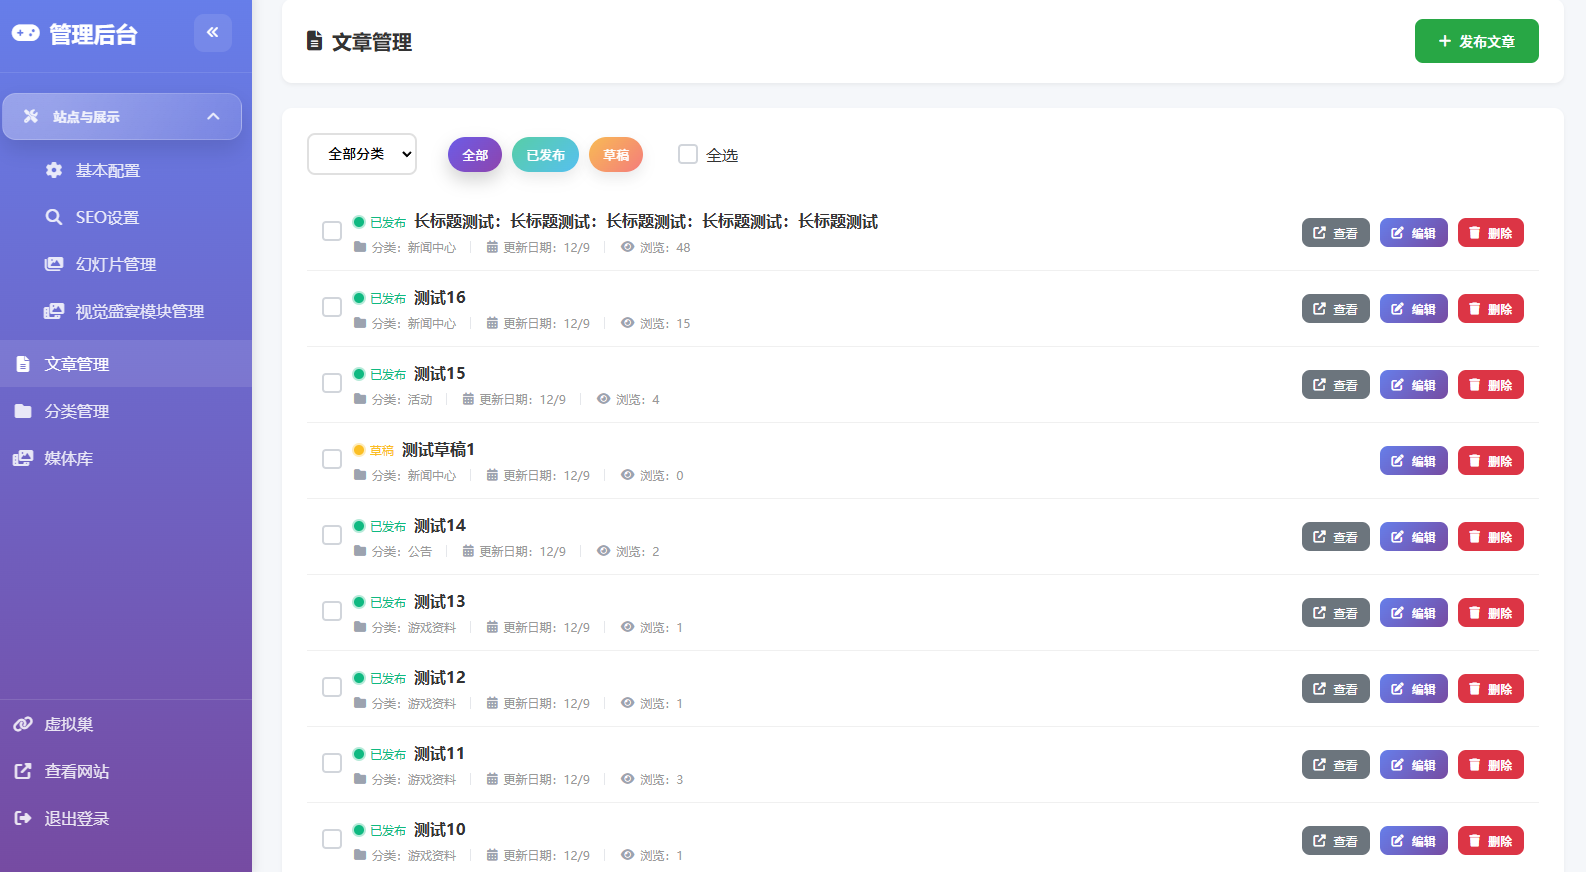
Task: Click the 测试13 article title
Action: (x=440, y=601)
